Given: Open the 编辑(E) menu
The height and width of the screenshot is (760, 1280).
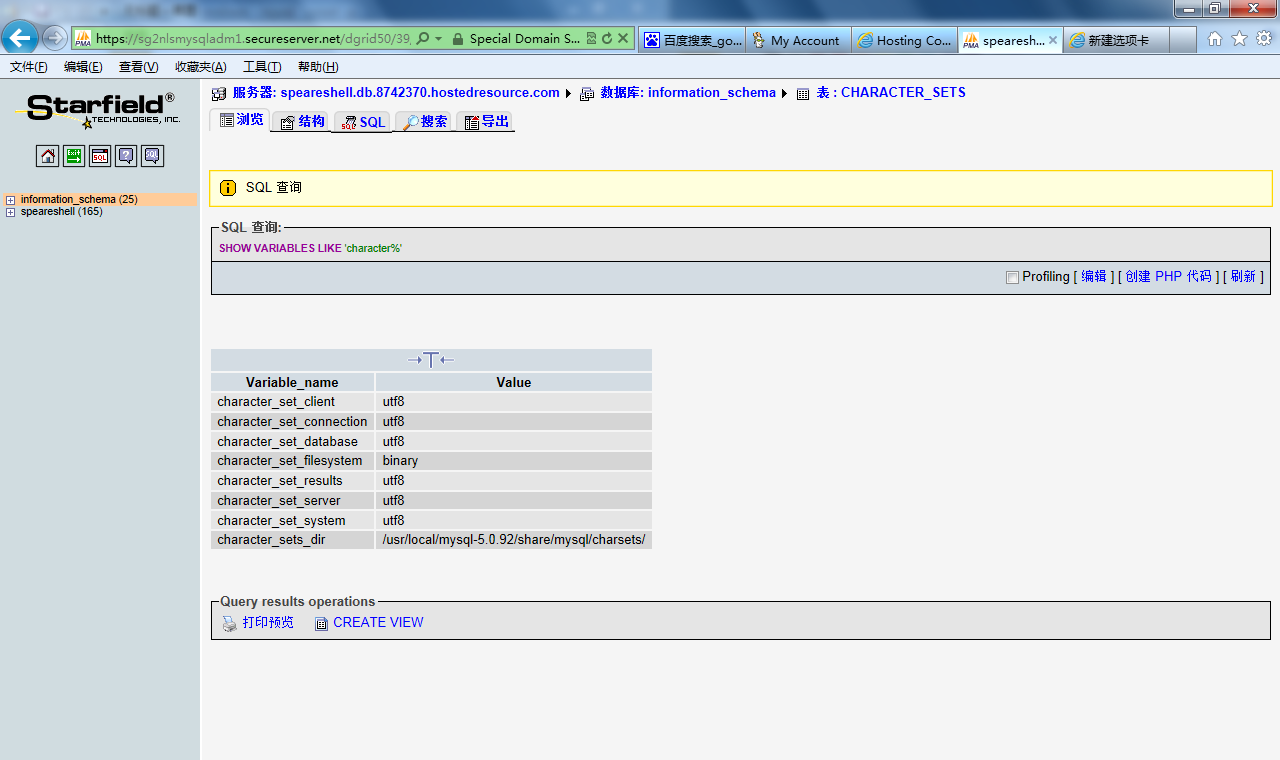Looking at the screenshot, I should tap(83, 67).
